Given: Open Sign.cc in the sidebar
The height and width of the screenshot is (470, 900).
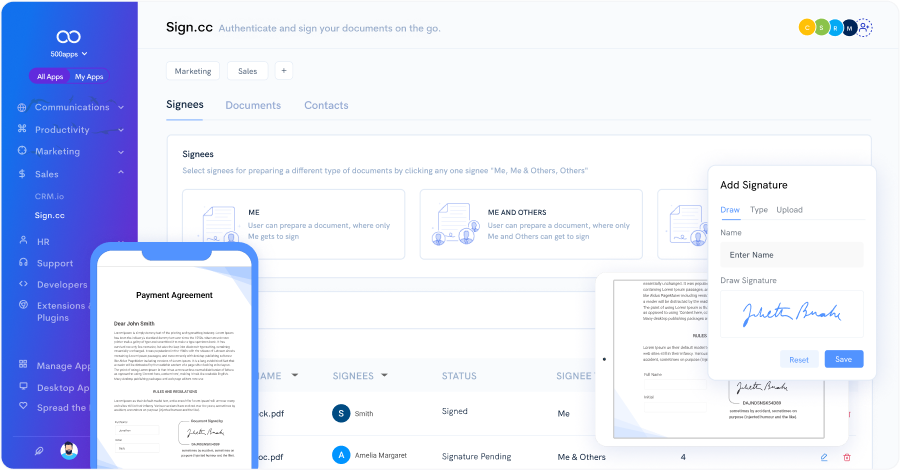Looking at the screenshot, I should 49,215.
